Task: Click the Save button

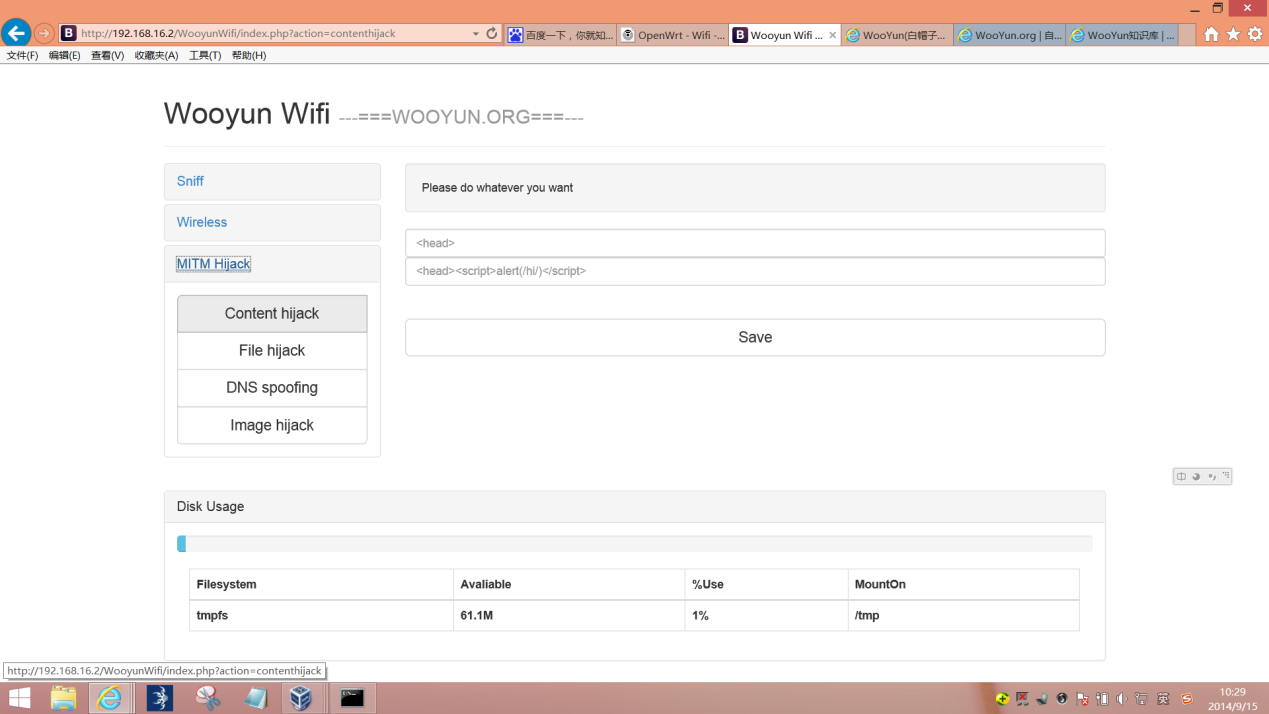Action: pyautogui.click(x=755, y=337)
